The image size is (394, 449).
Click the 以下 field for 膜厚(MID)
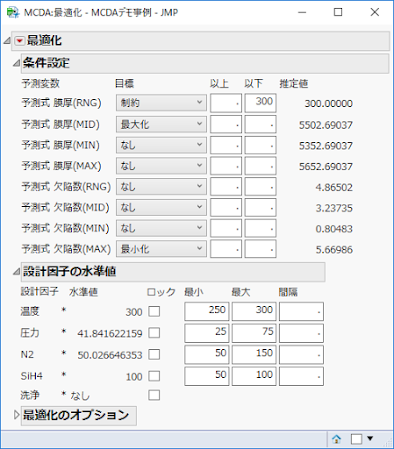(260, 124)
